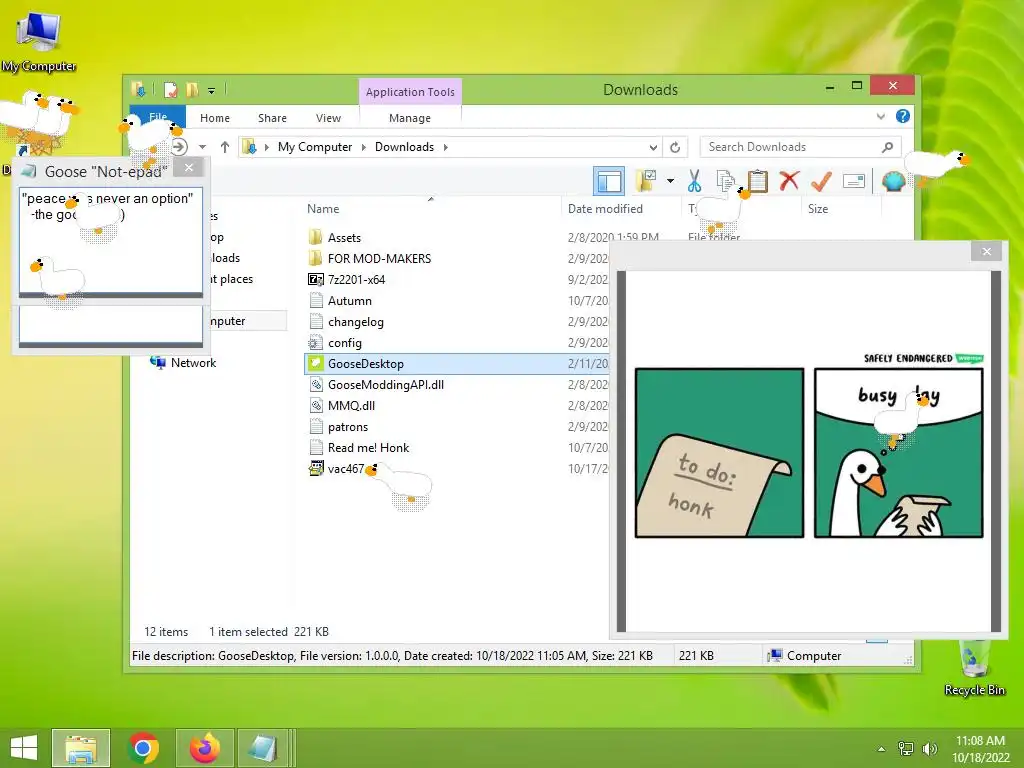Click the to do honk comic image
1024x768 pixels.
[x=719, y=453]
